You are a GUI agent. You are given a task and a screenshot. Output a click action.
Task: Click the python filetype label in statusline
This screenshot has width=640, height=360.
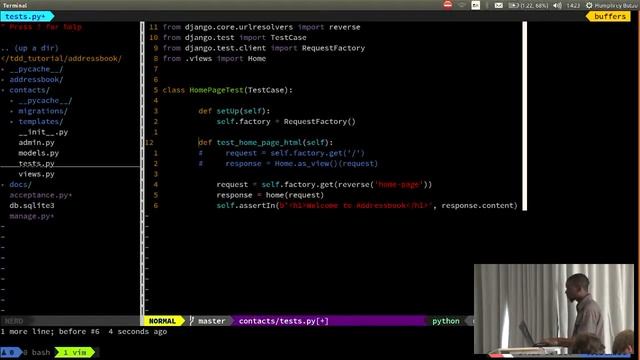[446, 321]
